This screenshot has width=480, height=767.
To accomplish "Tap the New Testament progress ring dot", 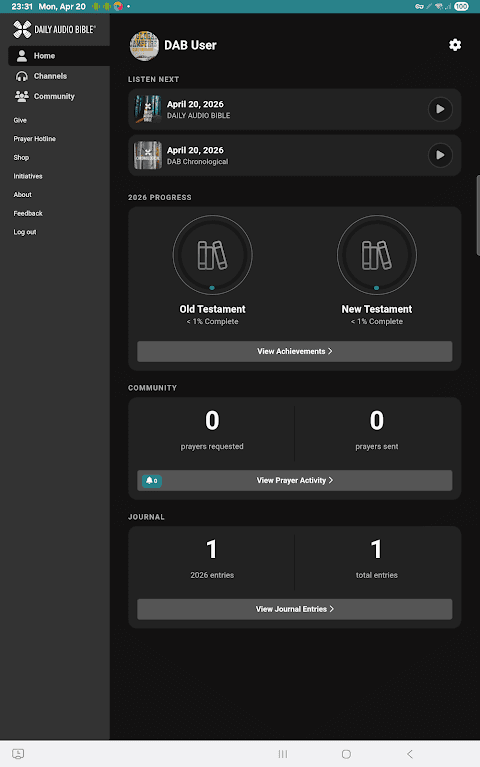I will (x=376, y=288).
